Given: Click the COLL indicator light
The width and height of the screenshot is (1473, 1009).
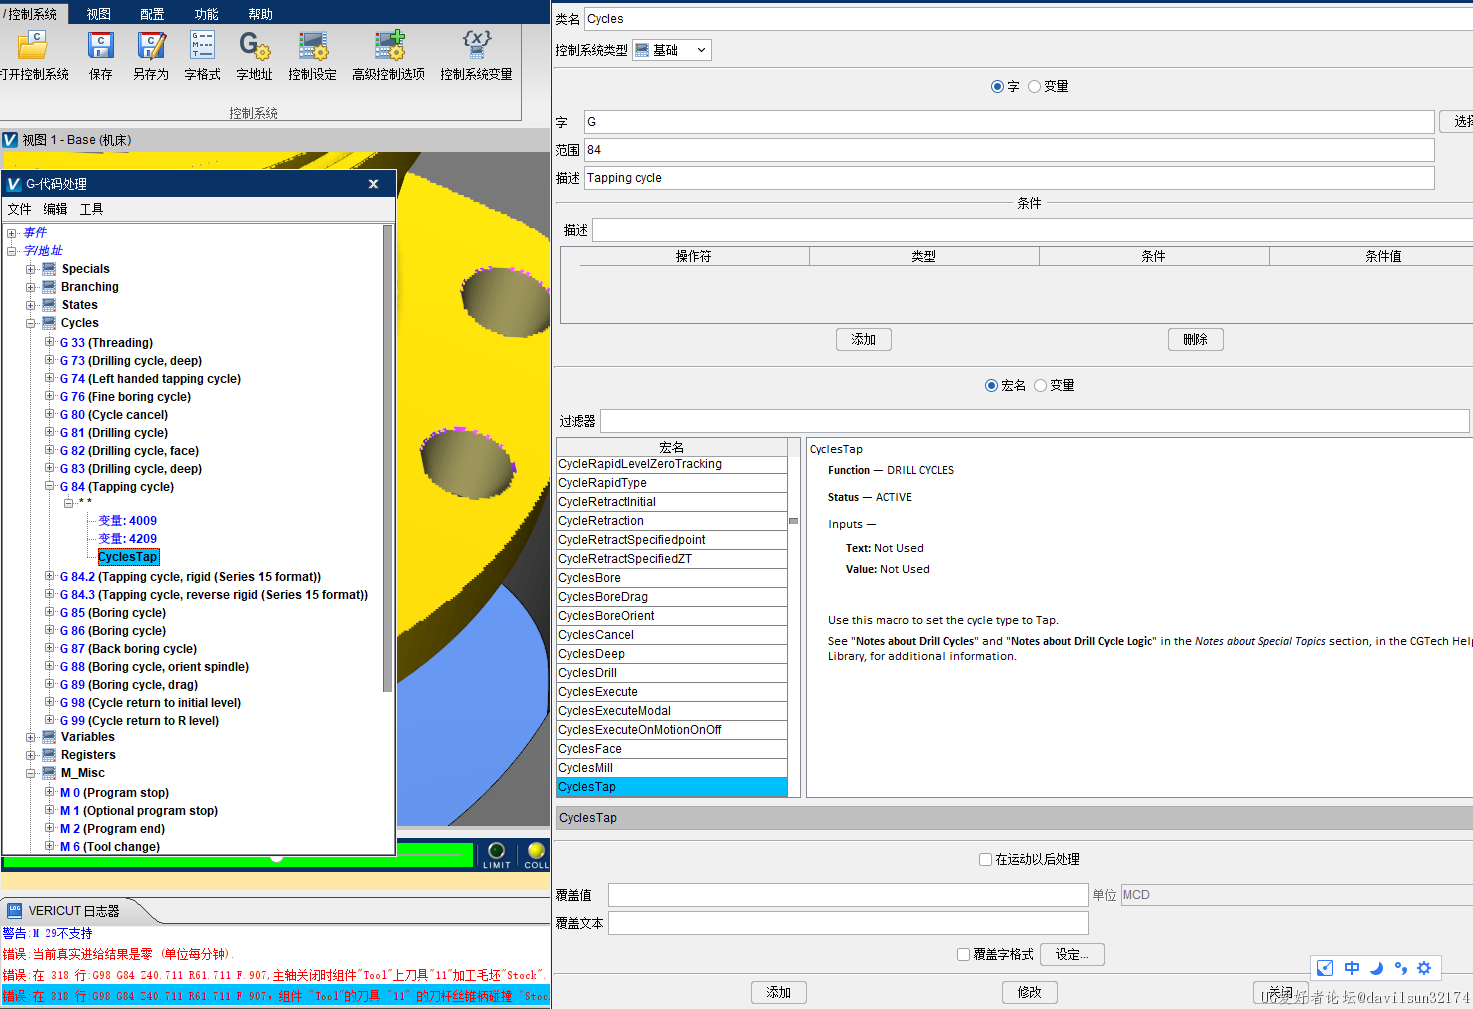Looking at the screenshot, I should point(536,851).
